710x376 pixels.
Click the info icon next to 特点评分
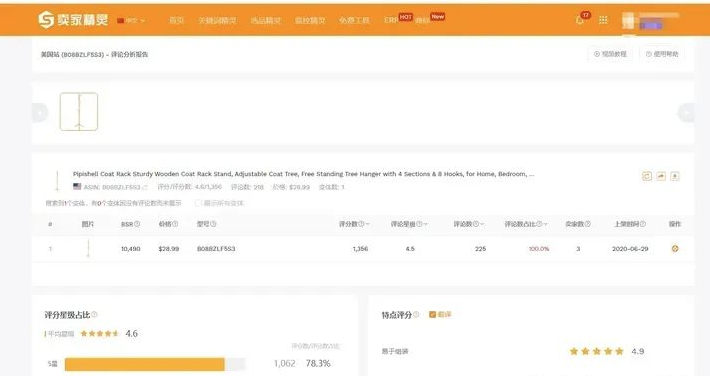[x=416, y=314]
